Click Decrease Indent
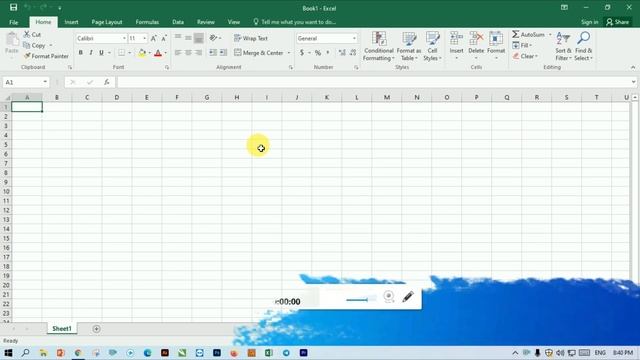 tap(213, 53)
